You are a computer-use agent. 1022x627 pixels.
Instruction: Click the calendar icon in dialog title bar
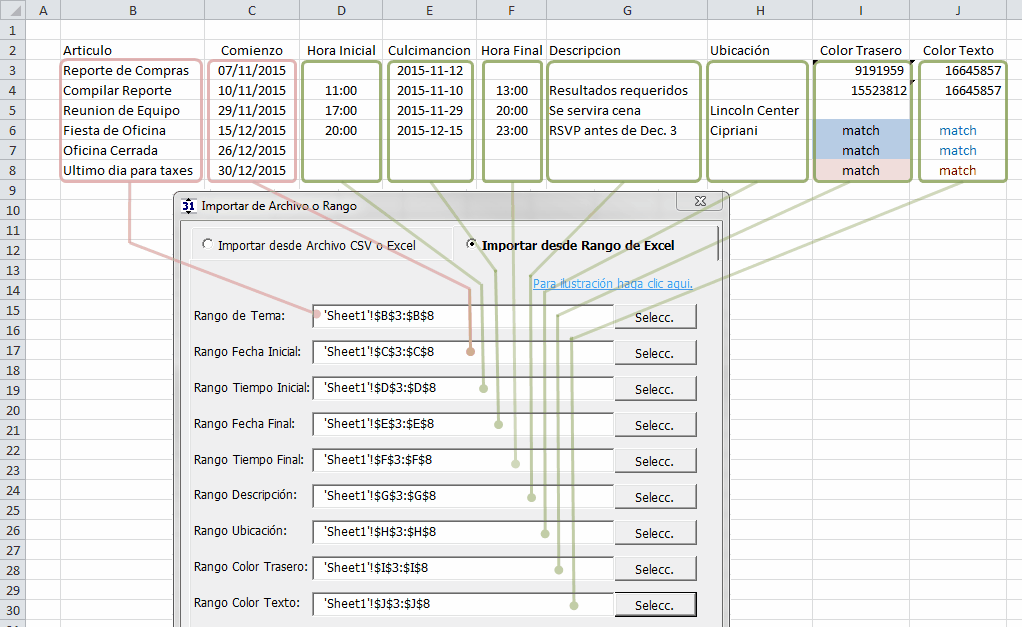(188, 206)
